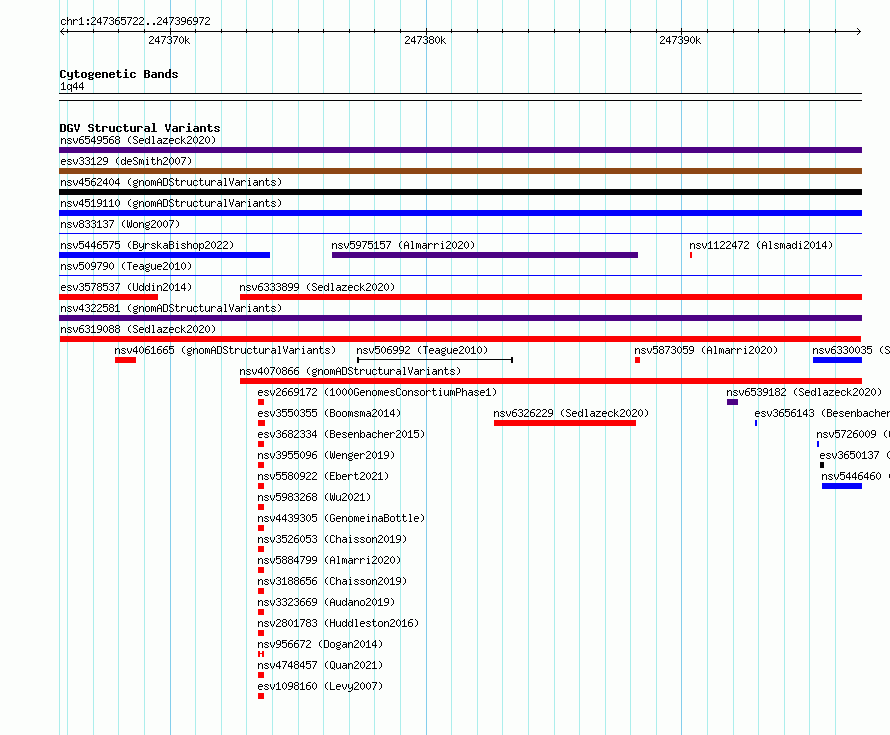Screen dimensions: 890x735
Task: Open the esv33129 (deSmith2007) label
Action: [x=126, y=161]
